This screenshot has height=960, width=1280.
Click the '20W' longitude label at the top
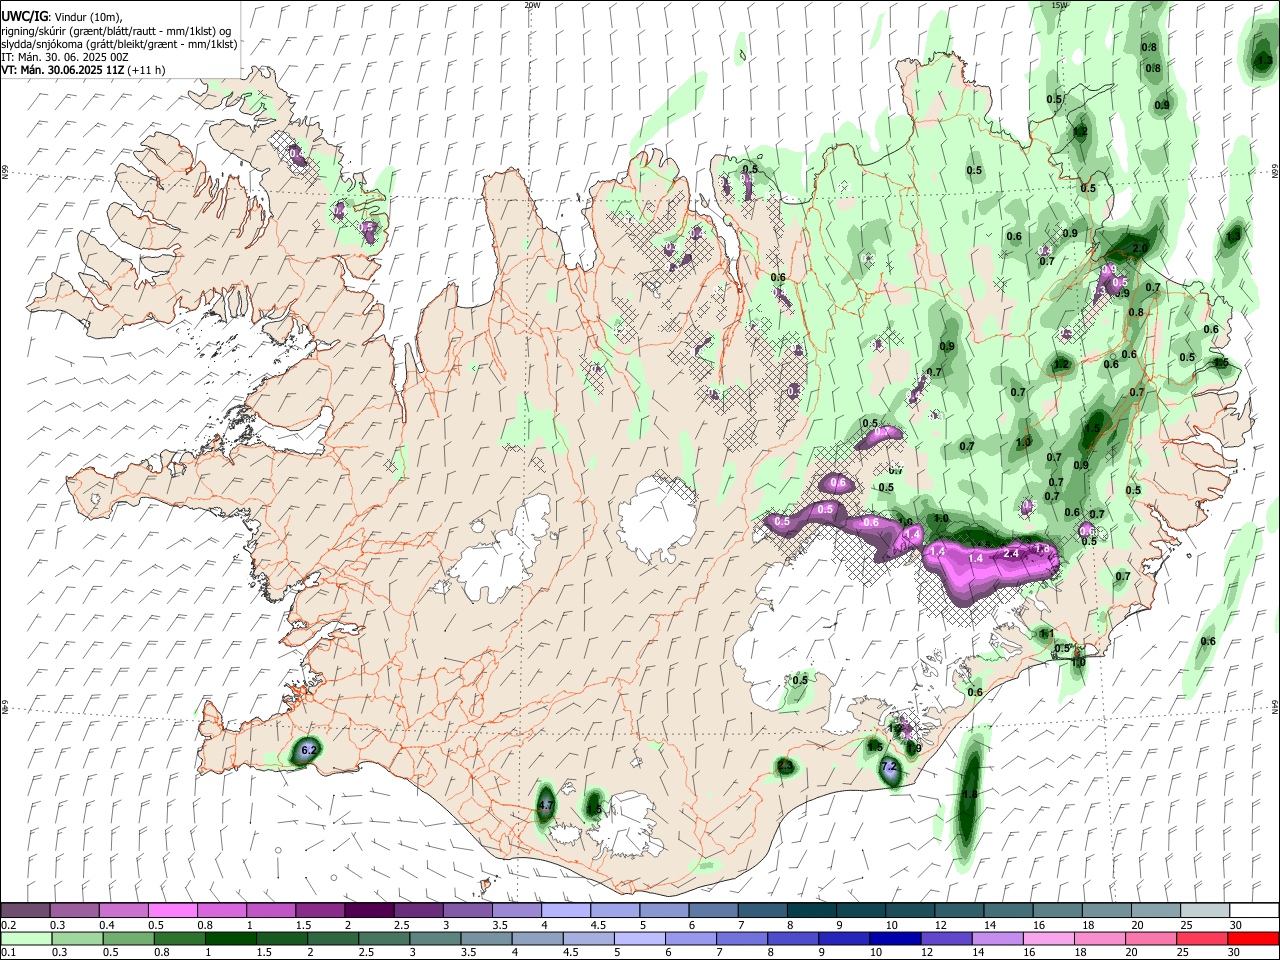click(532, 5)
